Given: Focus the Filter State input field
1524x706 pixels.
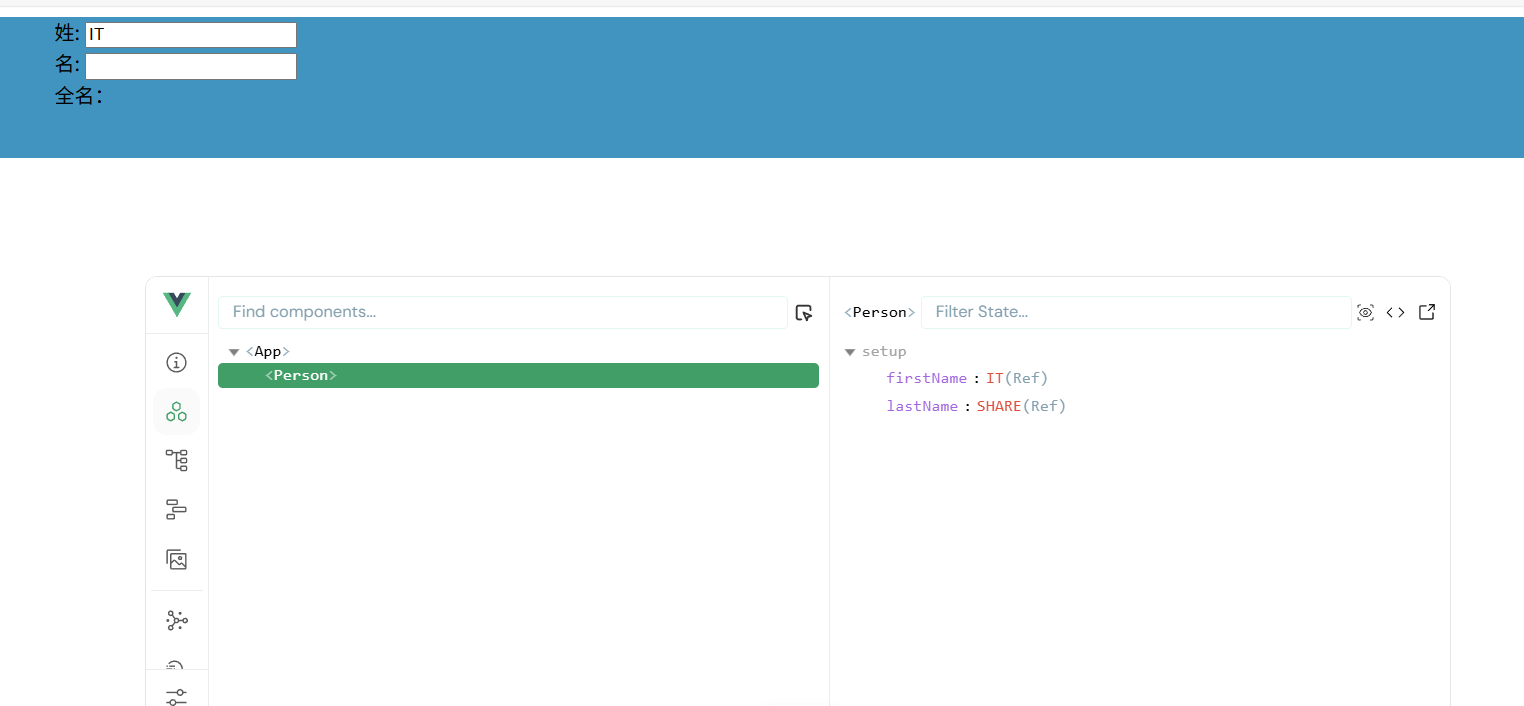Looking at the screenshot, I should tap(1136, 312).
